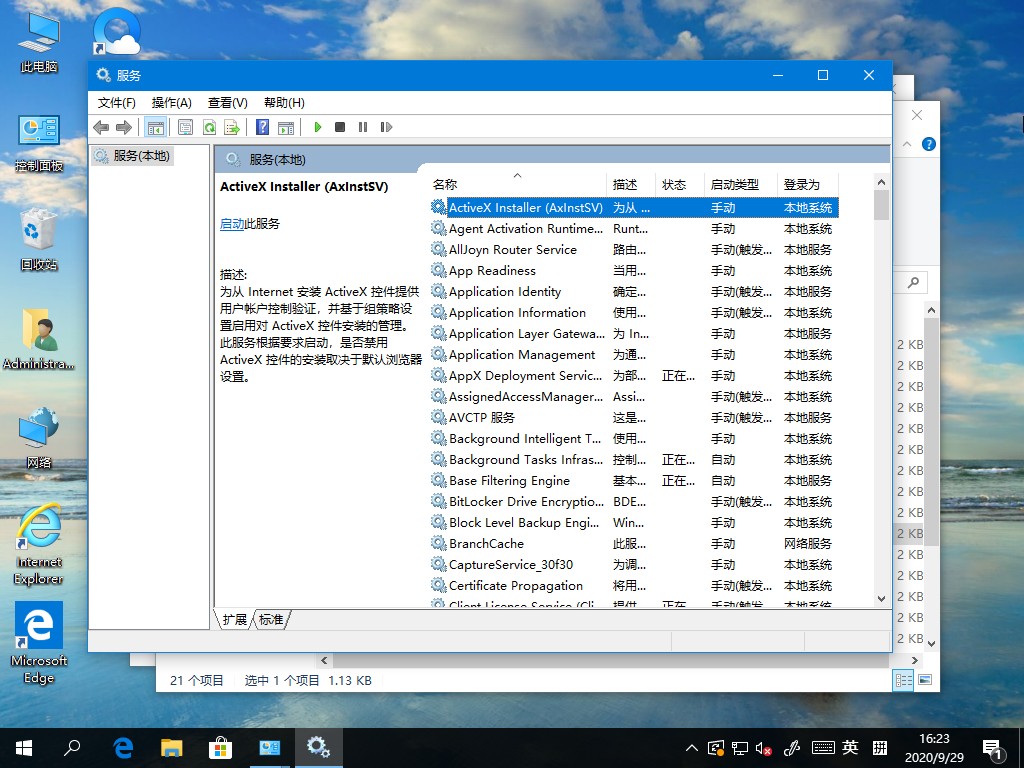Restart the service with toolbar restart icon
Viewport: 1024px width, 768px height.
tap(386, 127)
